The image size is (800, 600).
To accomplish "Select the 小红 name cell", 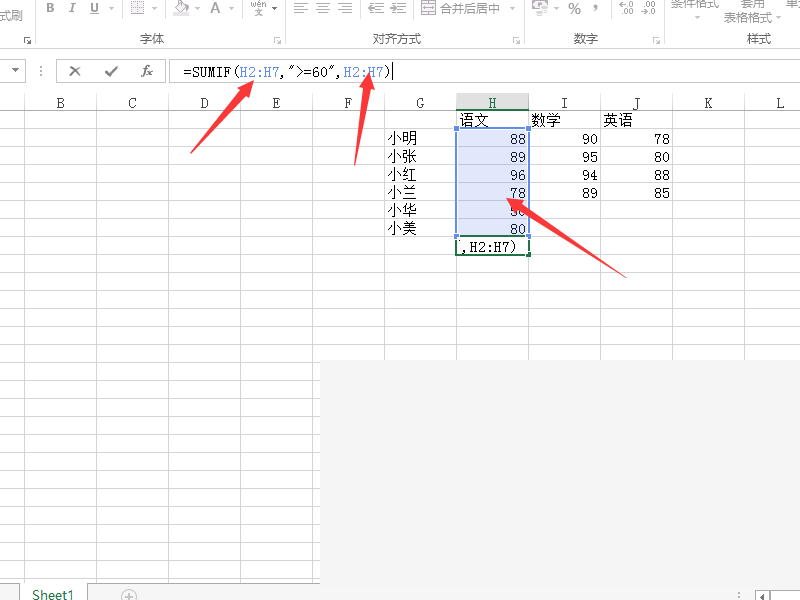I will (420, 174).
